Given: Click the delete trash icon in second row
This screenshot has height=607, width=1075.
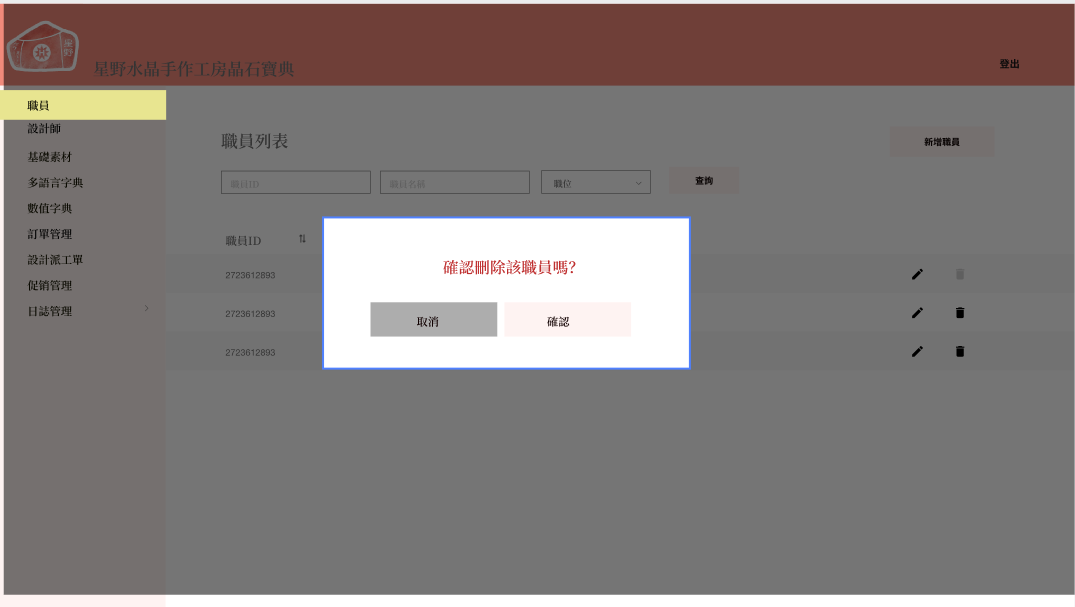Looking at the screenshot, I should pos(960,313).
